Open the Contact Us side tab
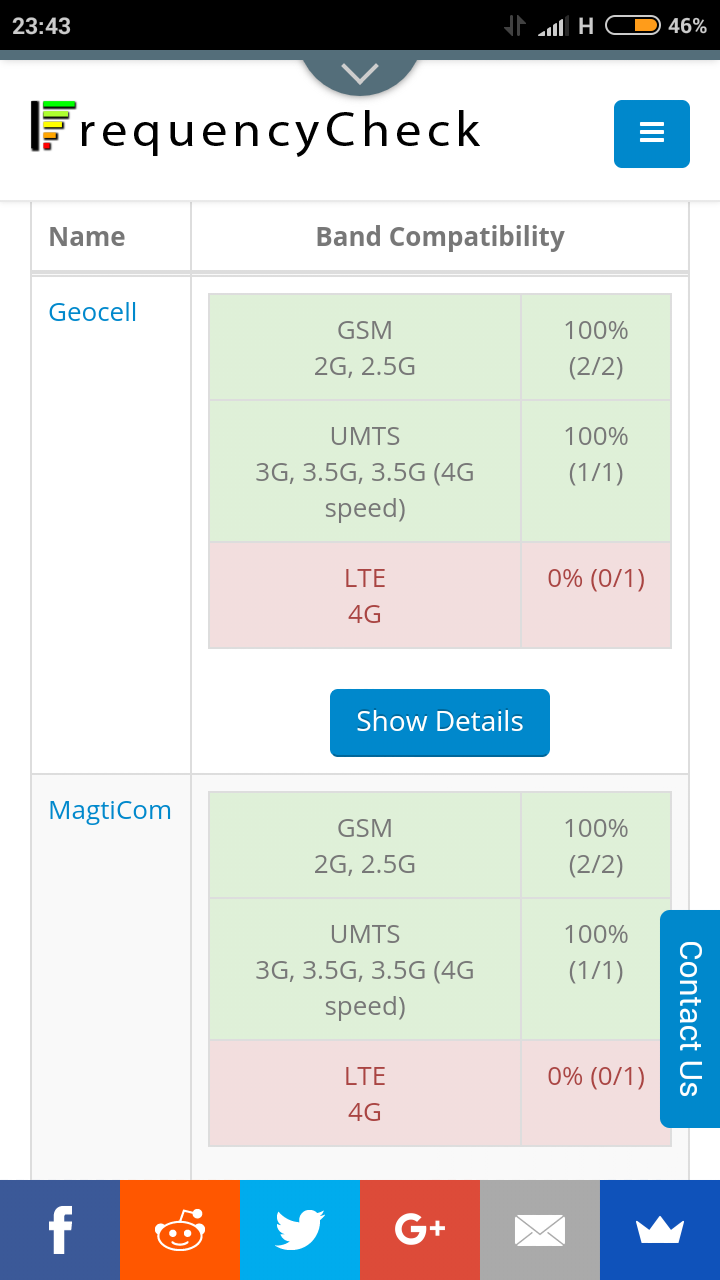 tap(690, 1018)
